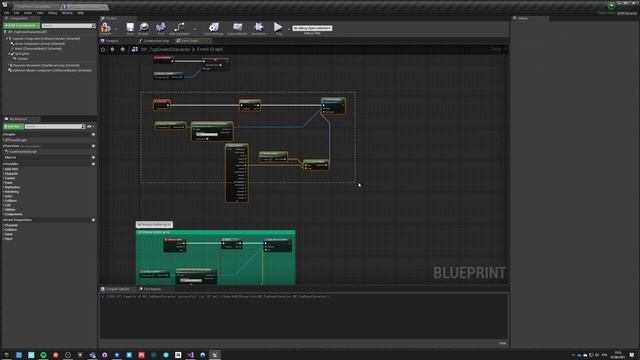
Task: Select the SpringArm component
Action: point(22,53)
